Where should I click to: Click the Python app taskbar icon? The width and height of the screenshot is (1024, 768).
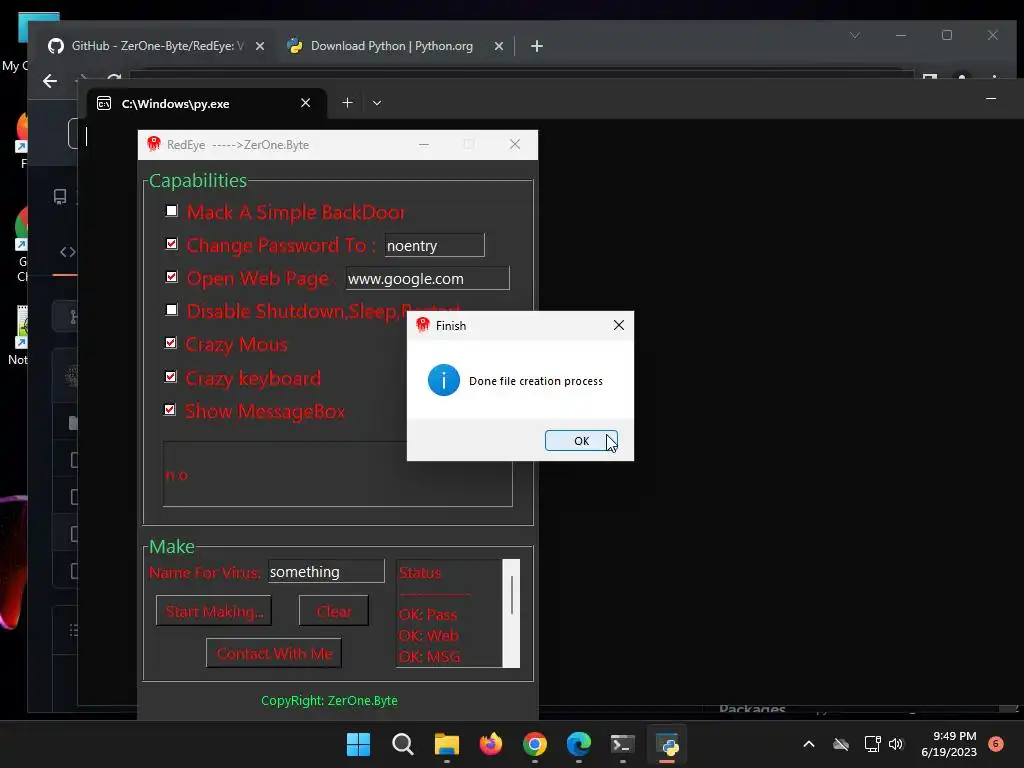667,744
